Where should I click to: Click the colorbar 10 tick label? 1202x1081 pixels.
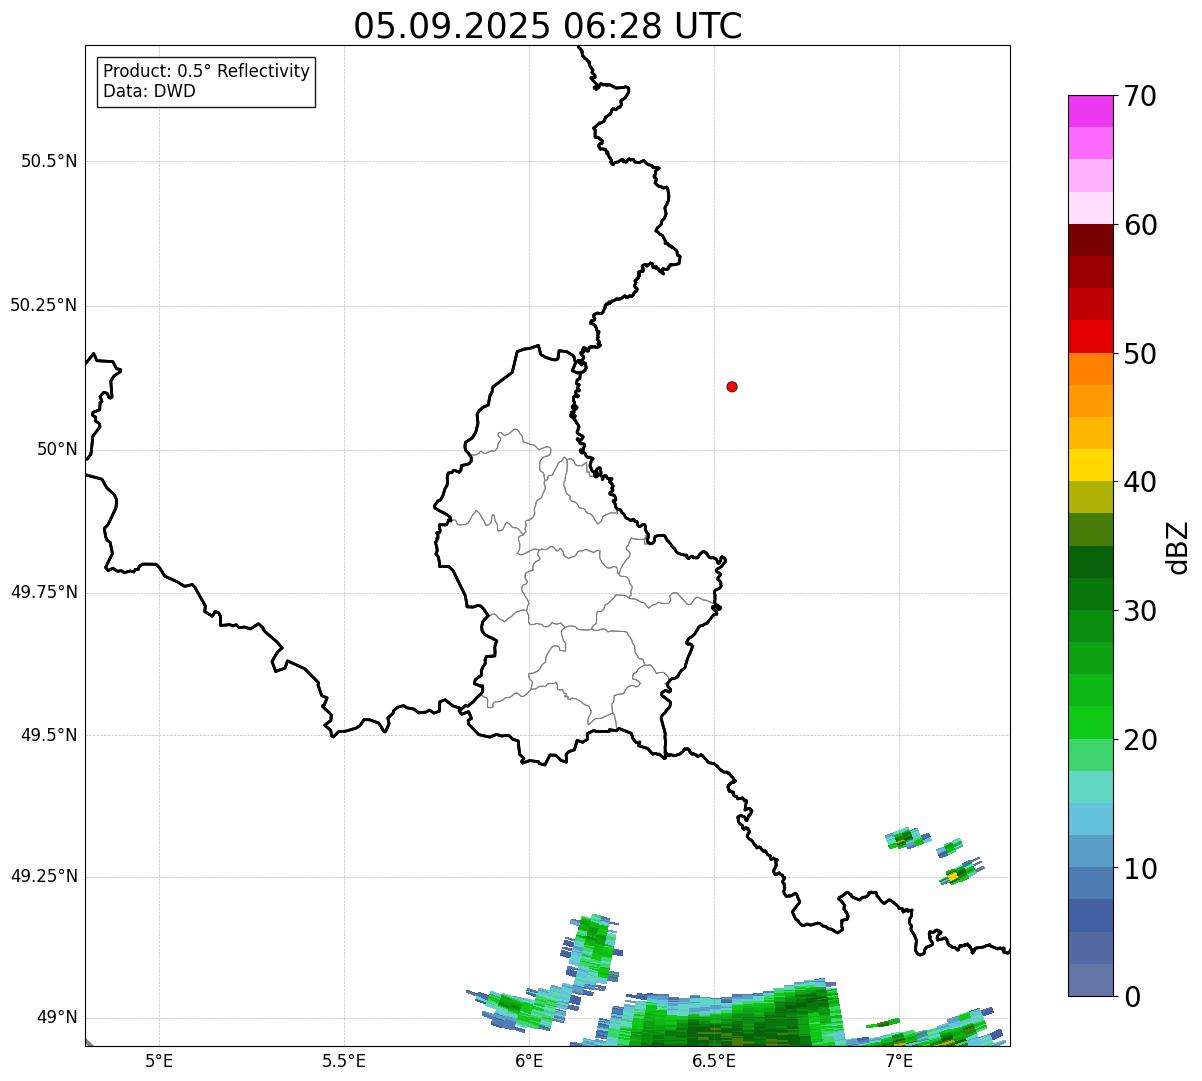click(x=1140, y=869)
